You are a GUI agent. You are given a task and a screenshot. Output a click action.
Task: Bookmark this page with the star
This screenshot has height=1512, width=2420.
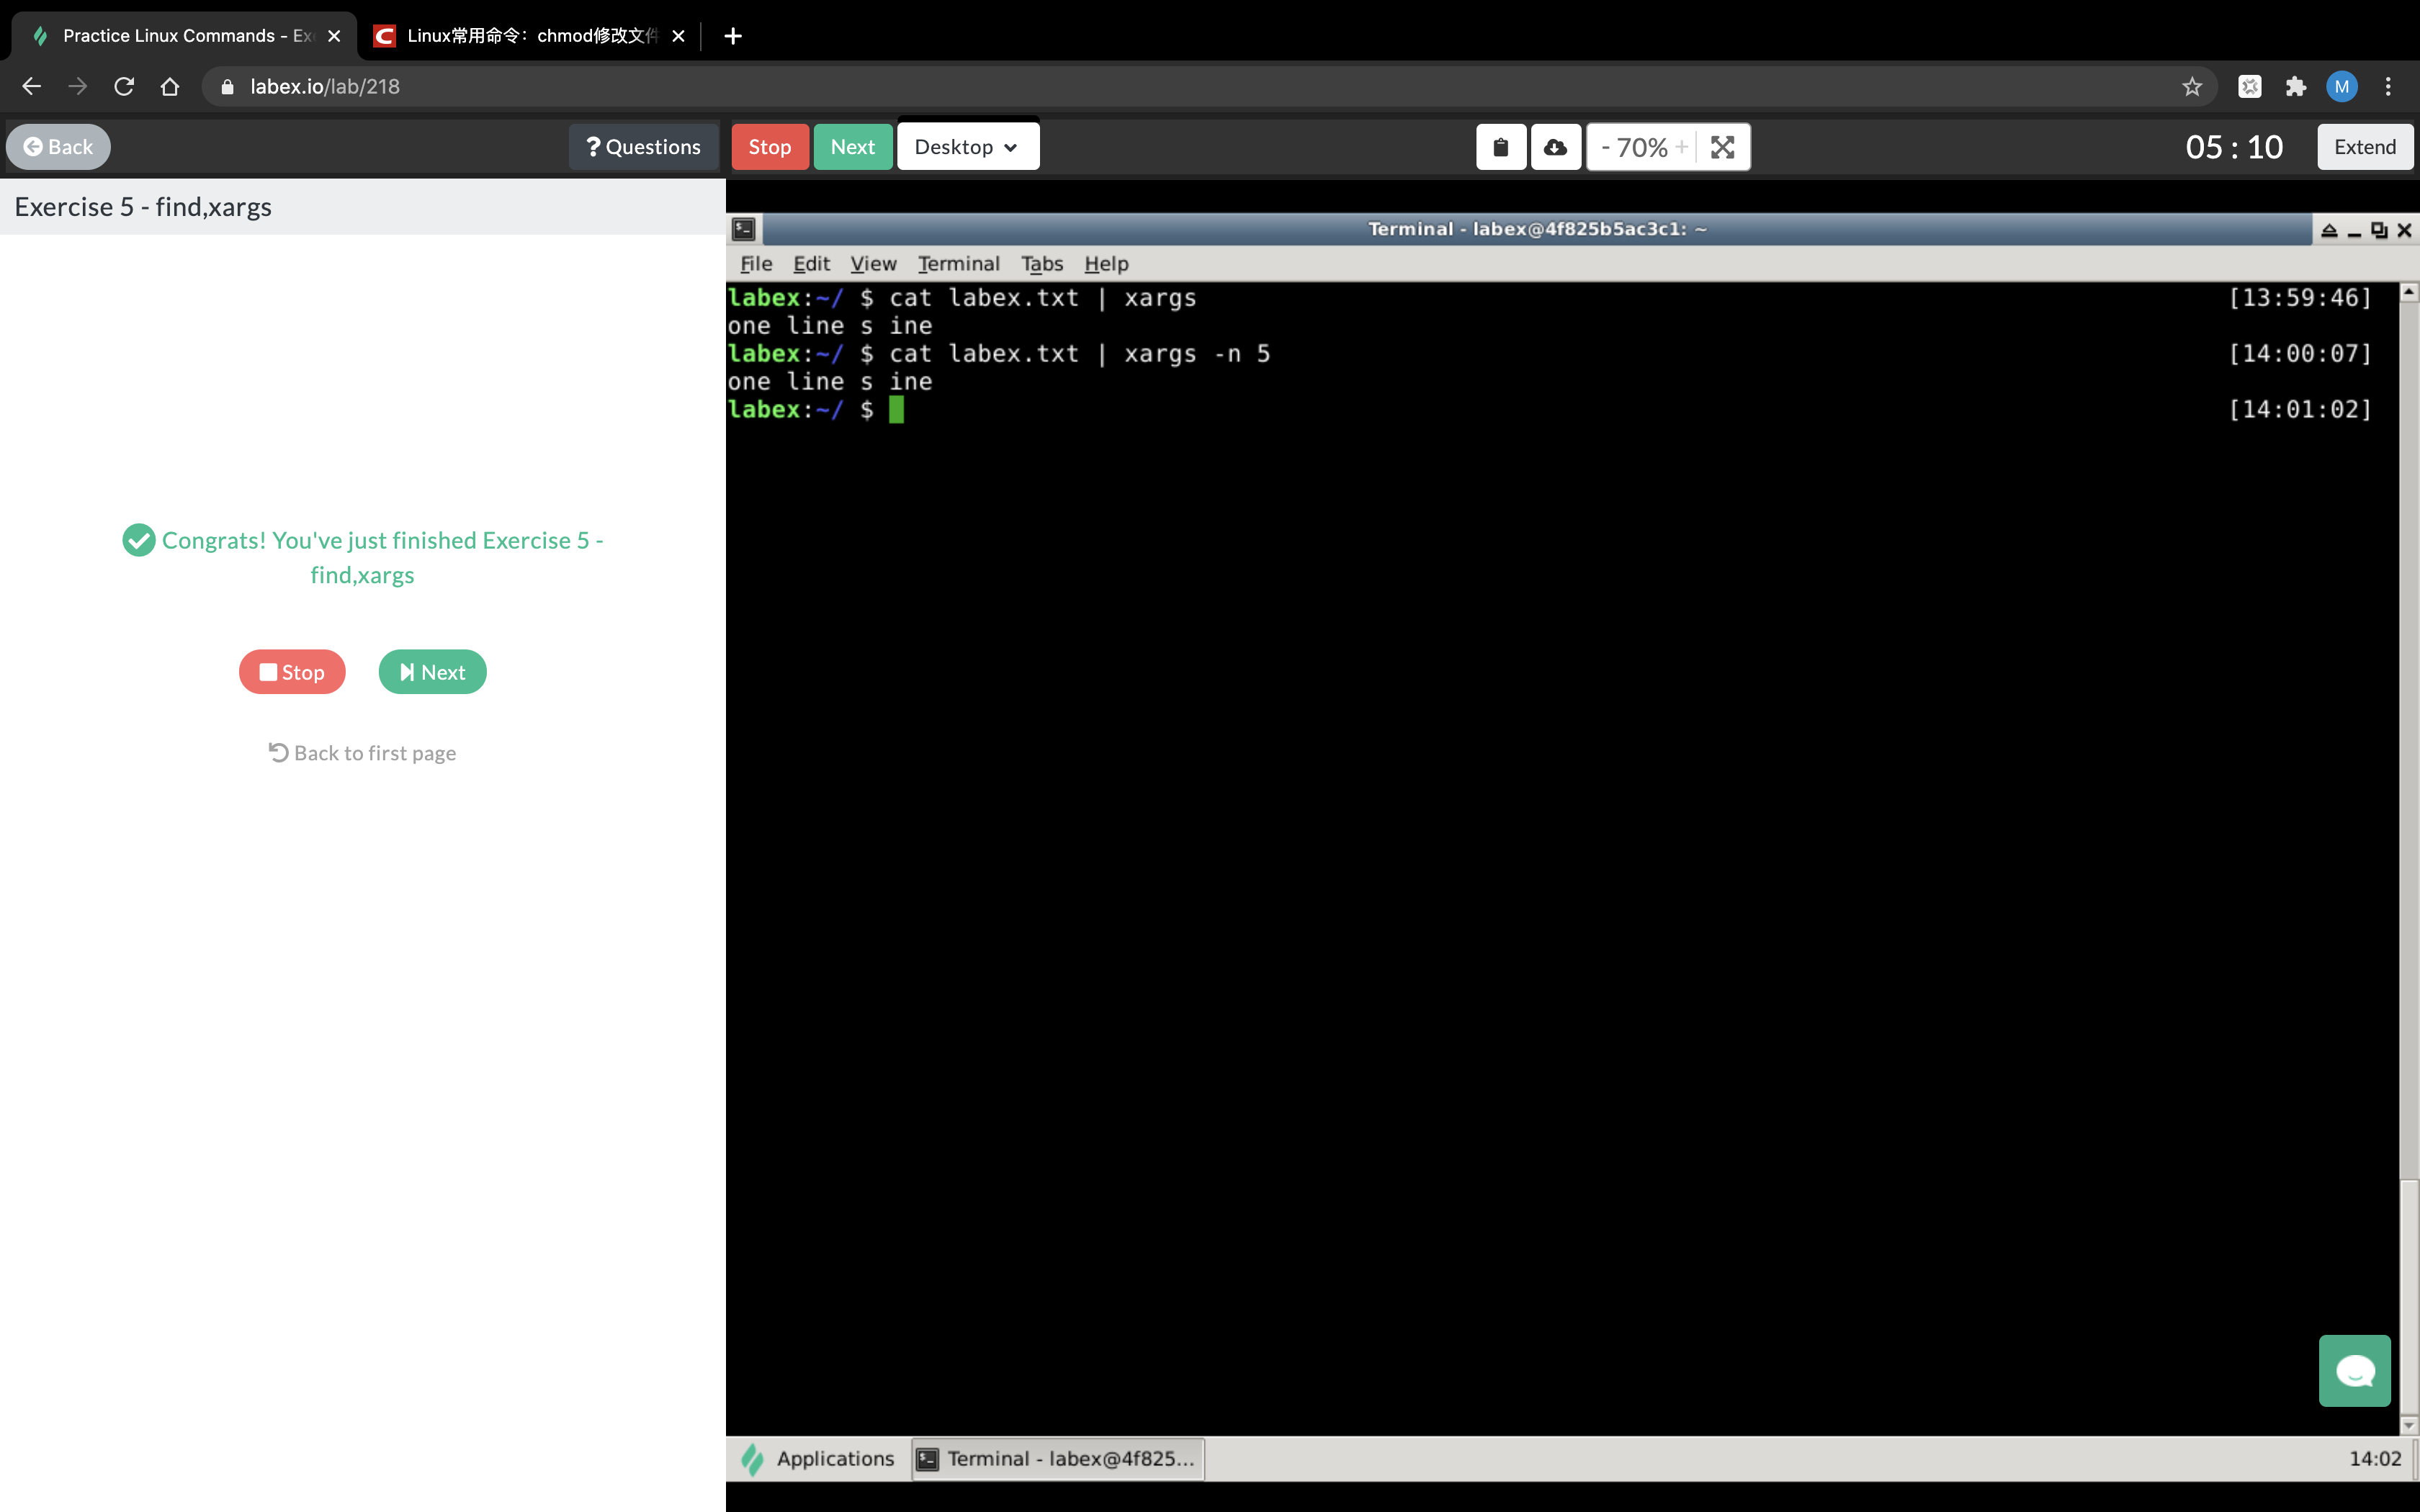click(2192, 87)
